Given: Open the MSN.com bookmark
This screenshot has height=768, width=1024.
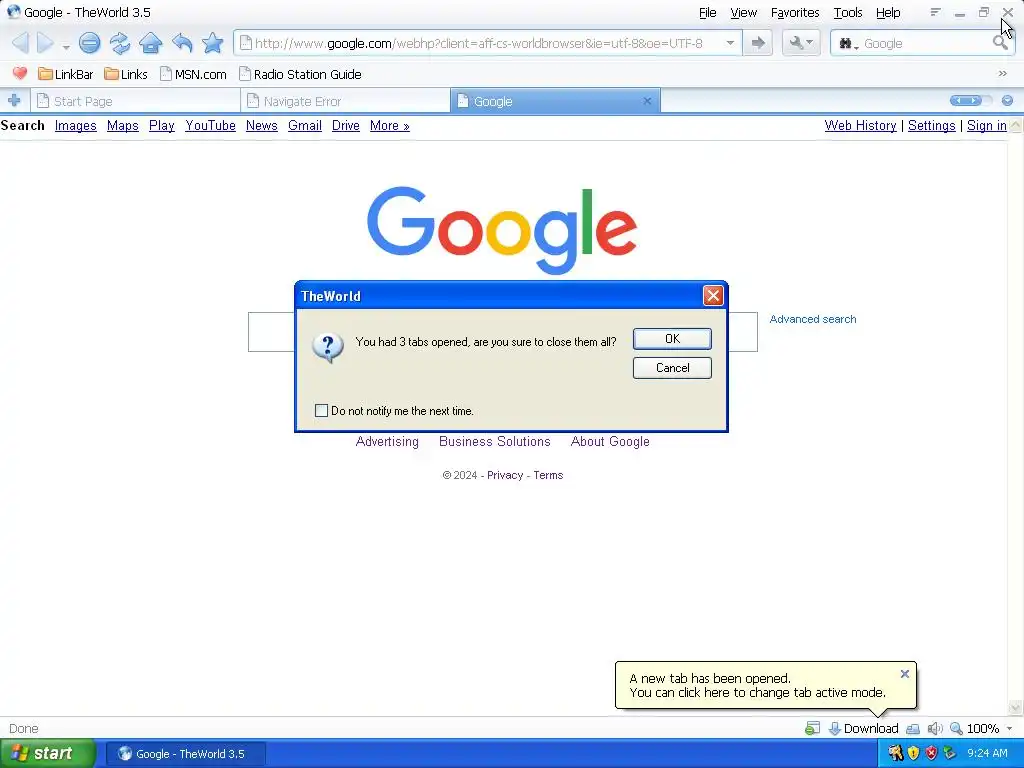Looking at the screenshot, I should coord(193,74).
